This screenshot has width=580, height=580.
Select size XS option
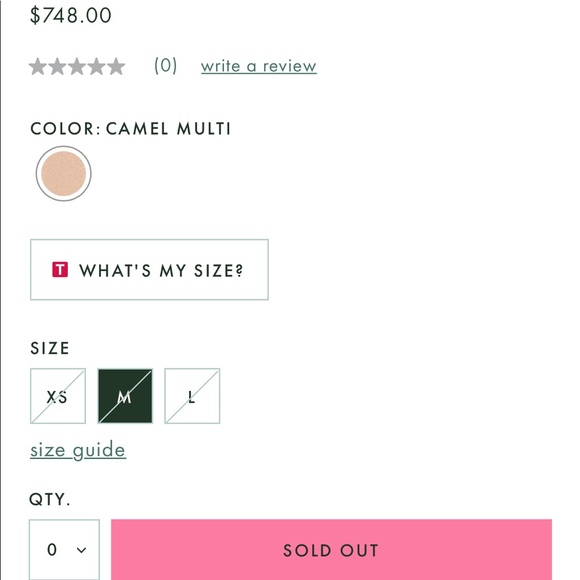click(x=58, y=396)
